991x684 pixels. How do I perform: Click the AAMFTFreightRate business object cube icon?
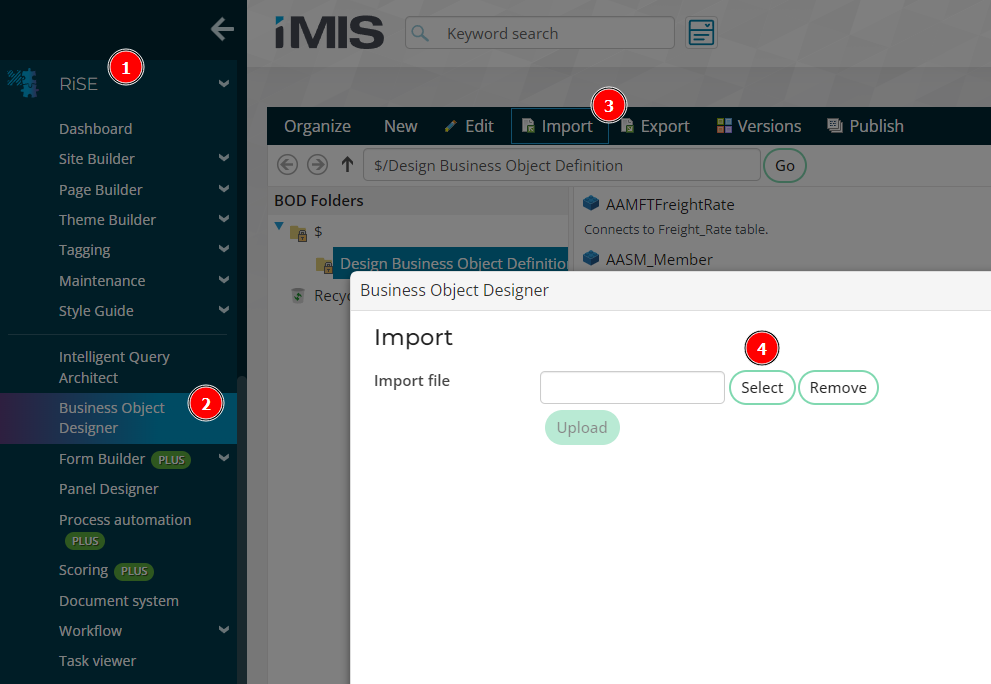590,204
